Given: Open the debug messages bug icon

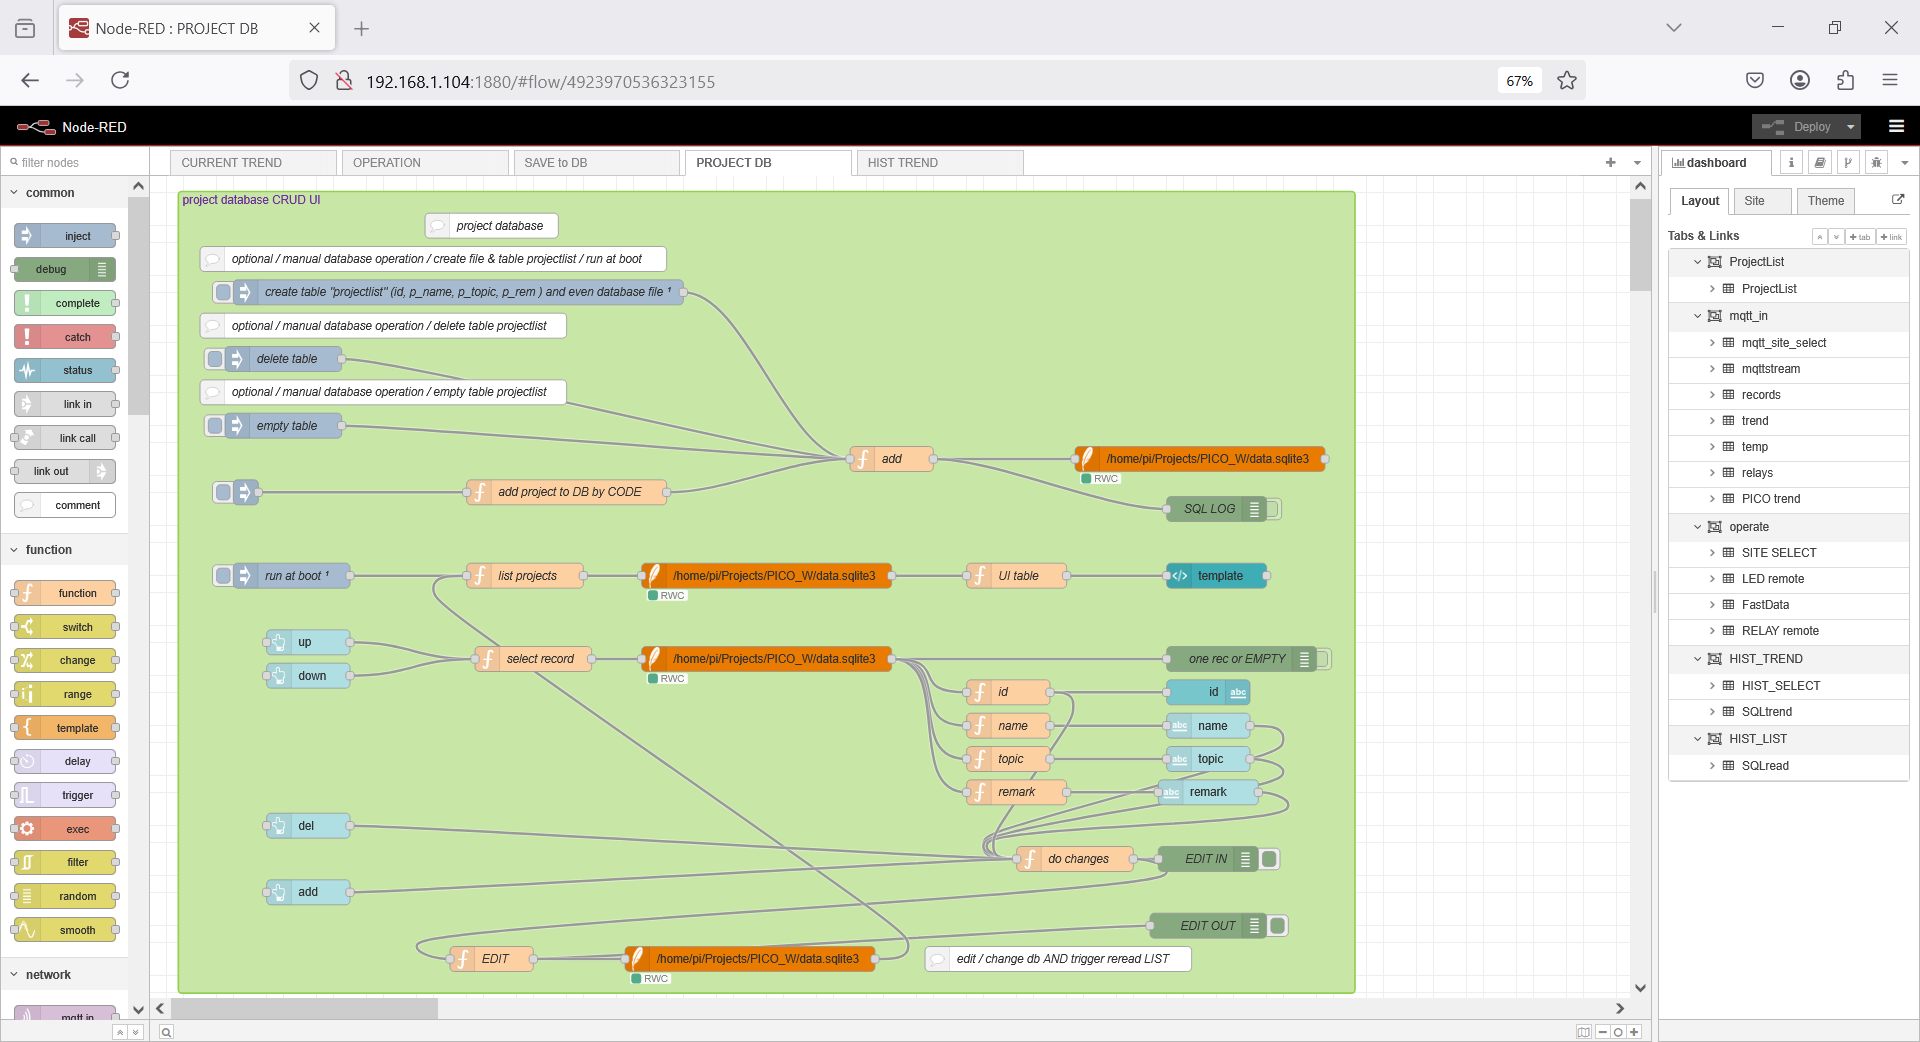Looking at the screenshot, I should point(1877,162).
